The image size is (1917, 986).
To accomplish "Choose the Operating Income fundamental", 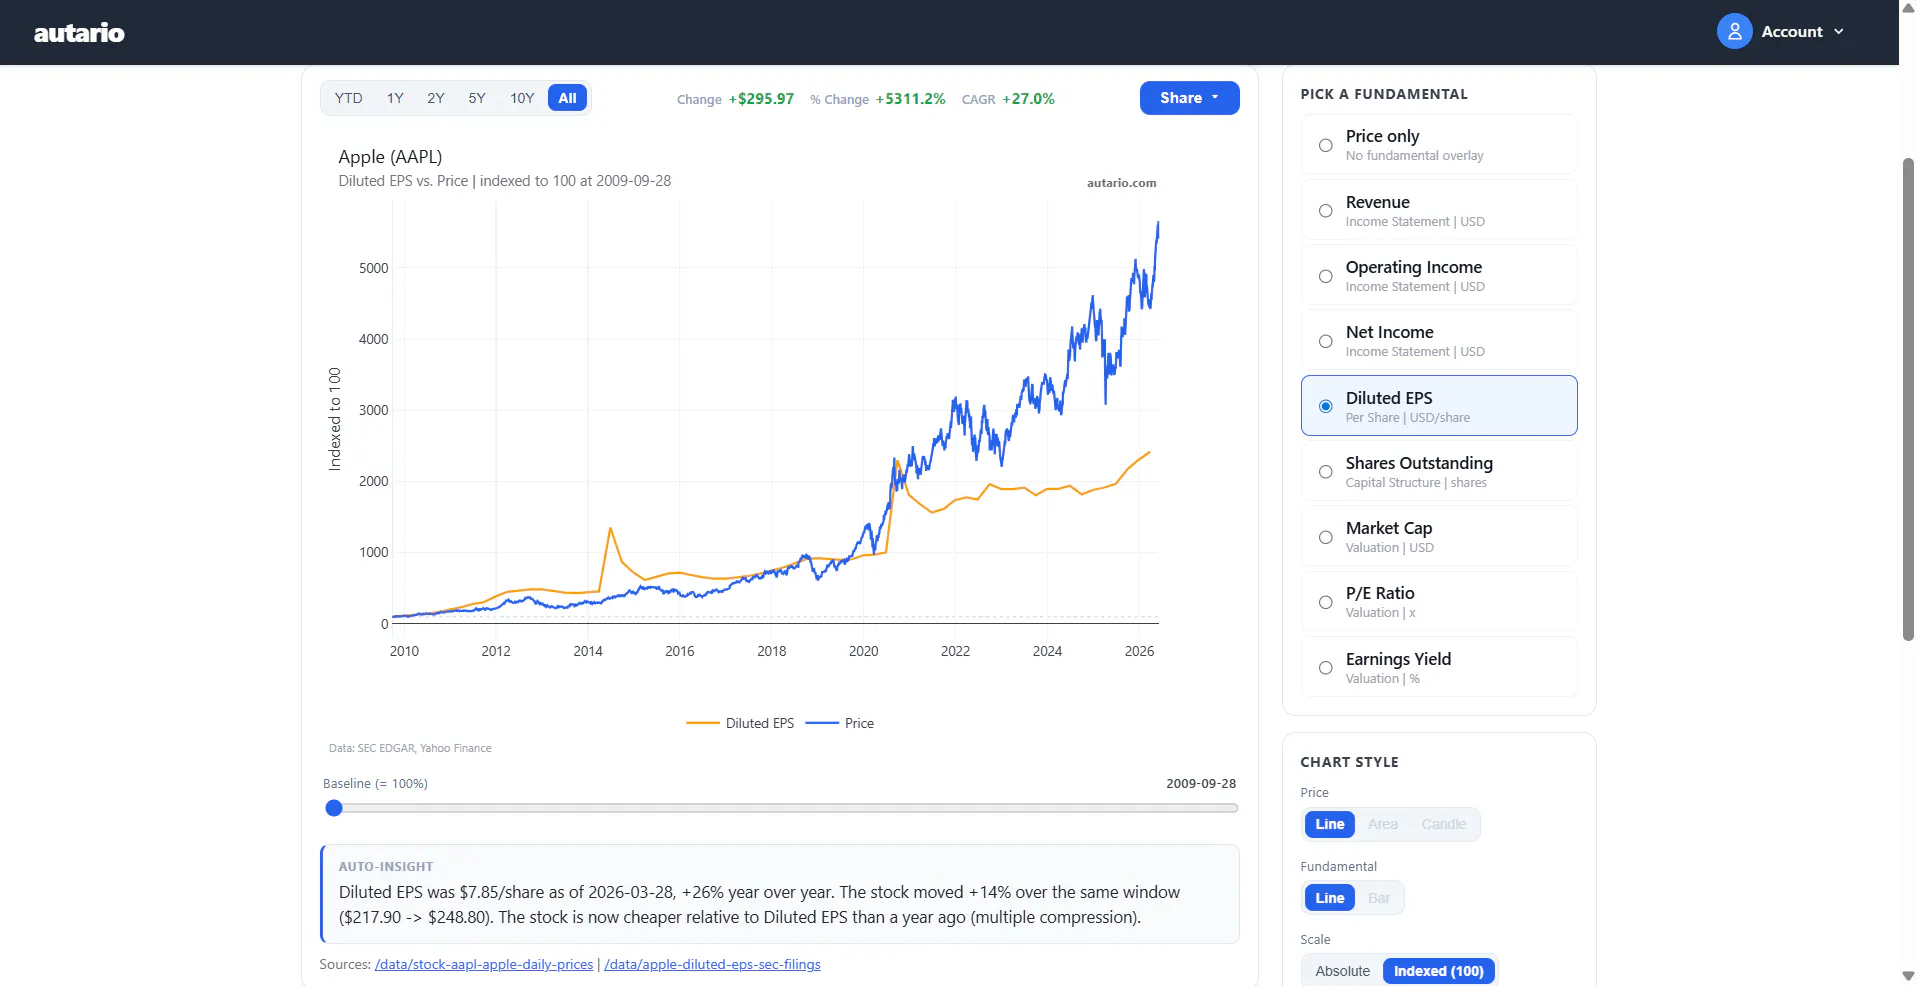I will pos(1439,275).
